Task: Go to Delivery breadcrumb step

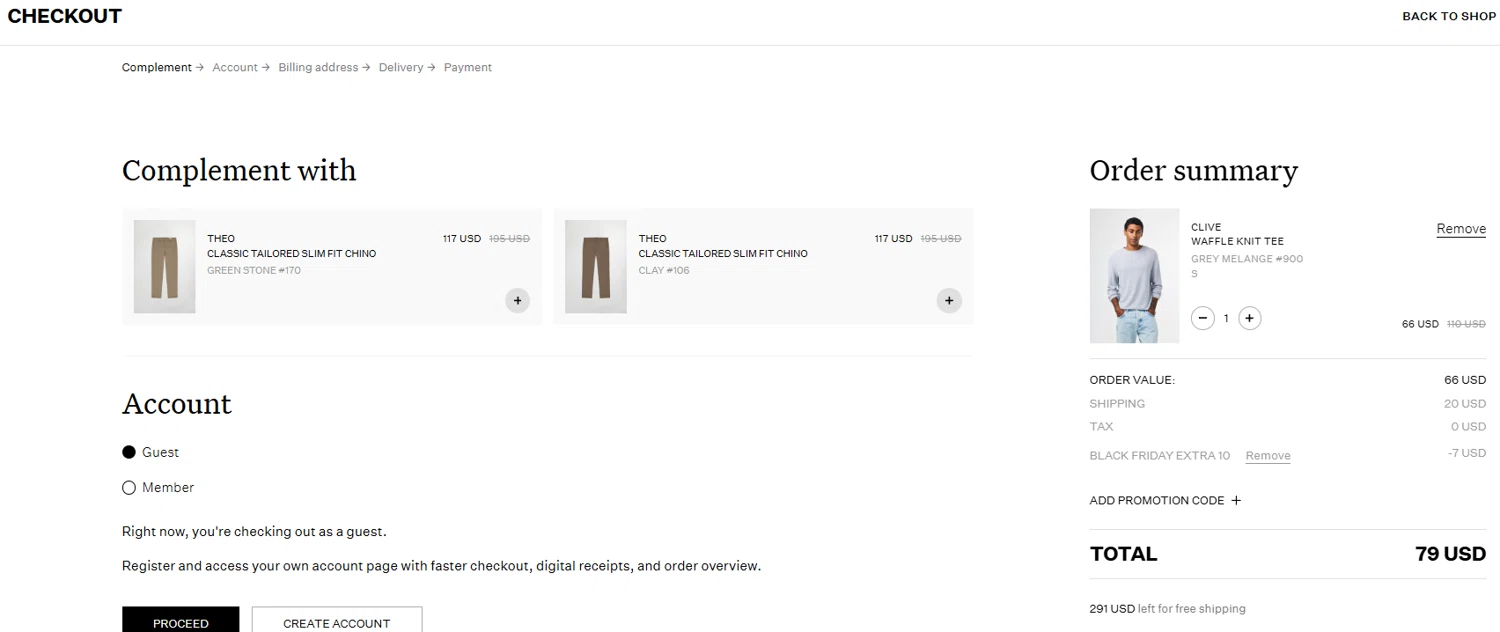Action: coord(401,67)
